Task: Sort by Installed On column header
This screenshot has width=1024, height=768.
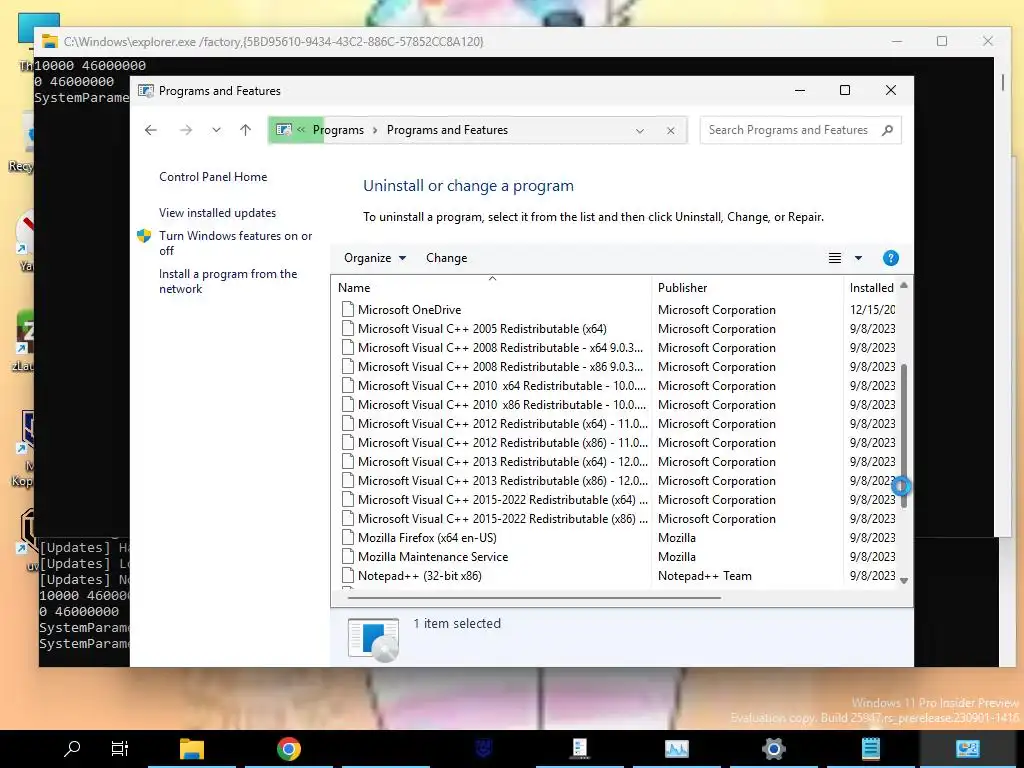Action: (x=871, y=288)
